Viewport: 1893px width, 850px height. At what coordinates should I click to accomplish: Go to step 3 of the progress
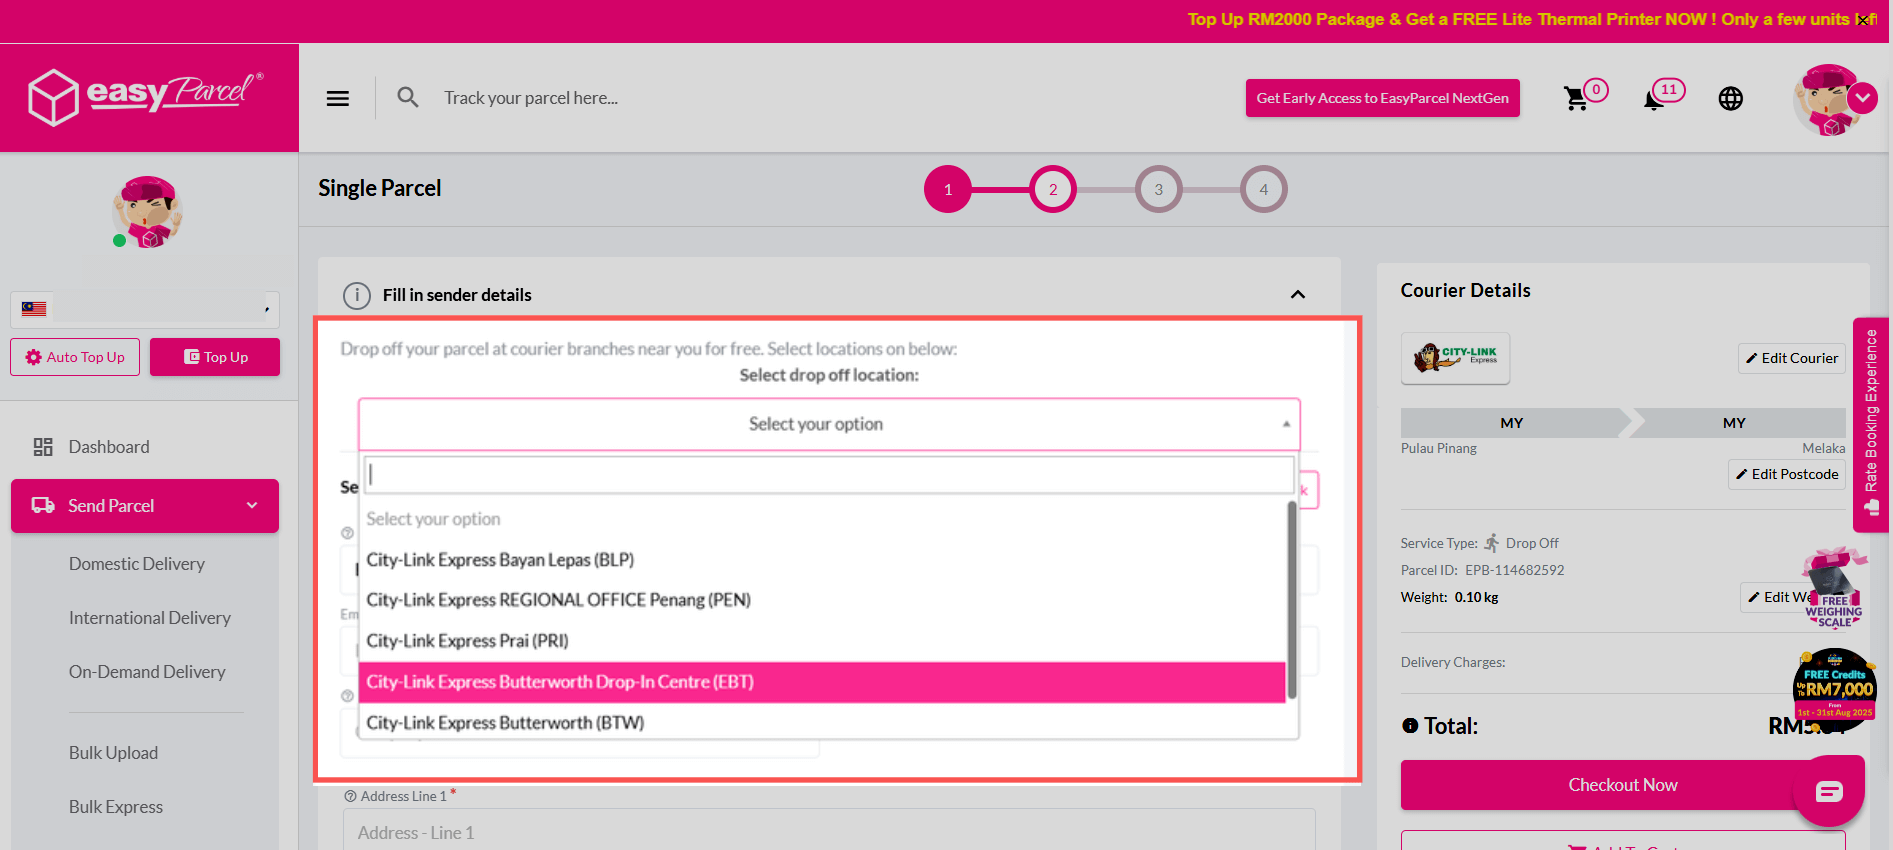point(1159,189)
